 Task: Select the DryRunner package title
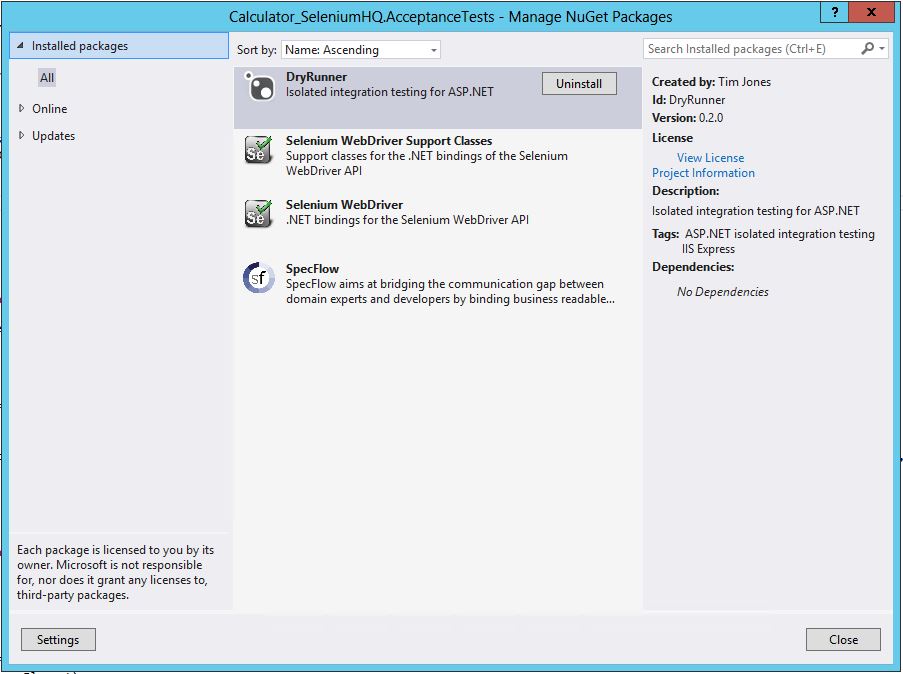pyautogui.click(x=316, y=77)
